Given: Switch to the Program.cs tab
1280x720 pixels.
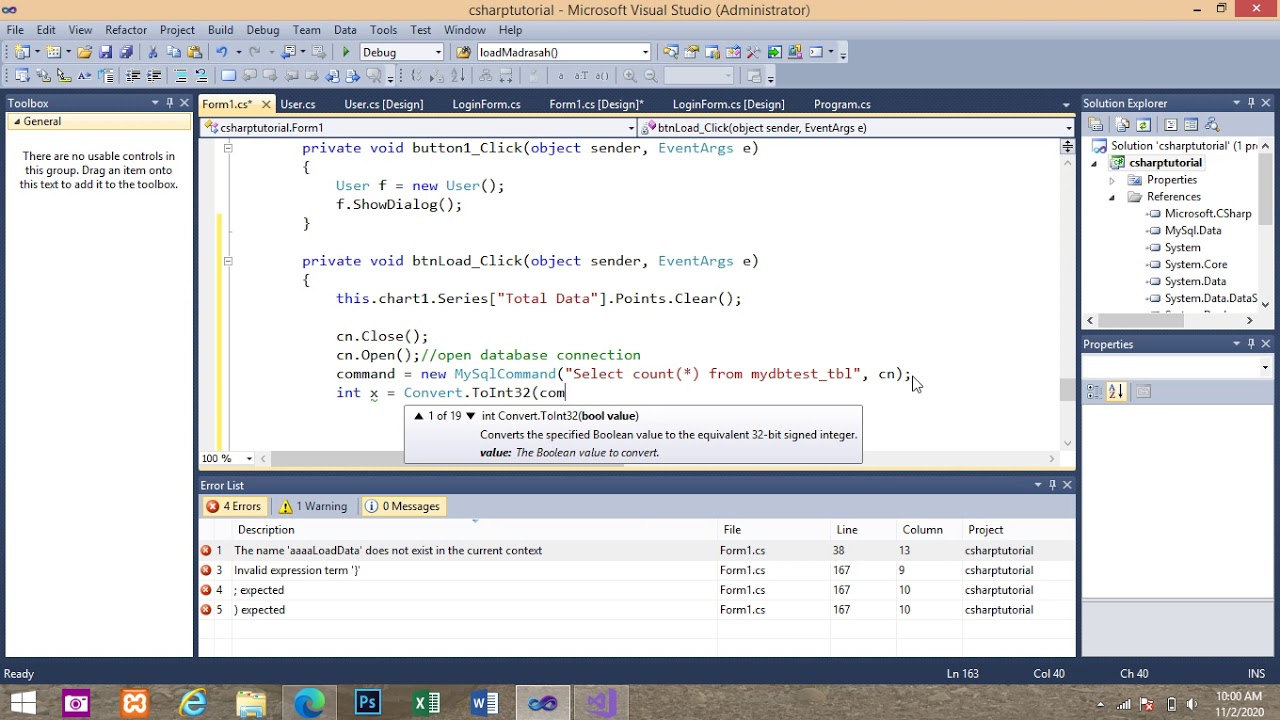Looking at the screenshot, I should coord(842,104).
